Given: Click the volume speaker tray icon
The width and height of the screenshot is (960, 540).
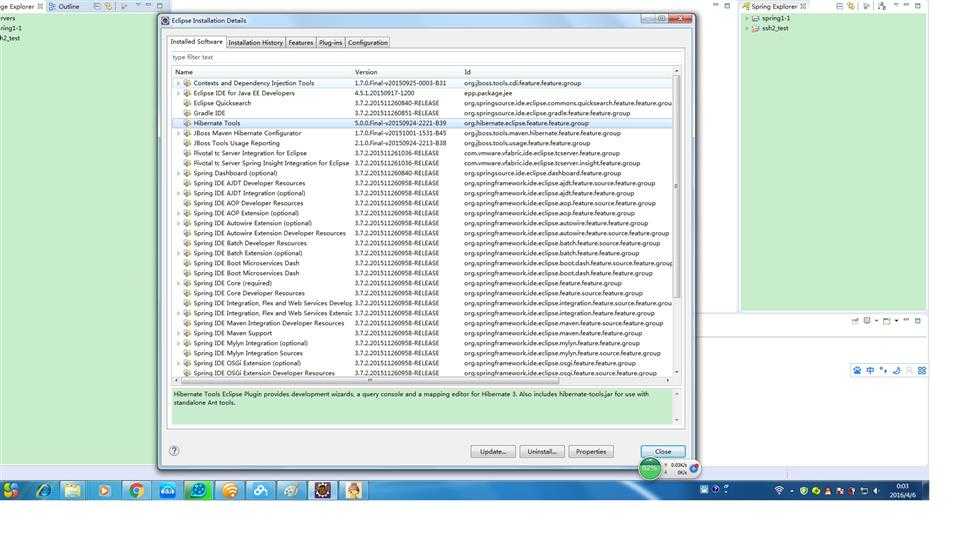Looking at the screenshot, I should click(x=876, y=491).
